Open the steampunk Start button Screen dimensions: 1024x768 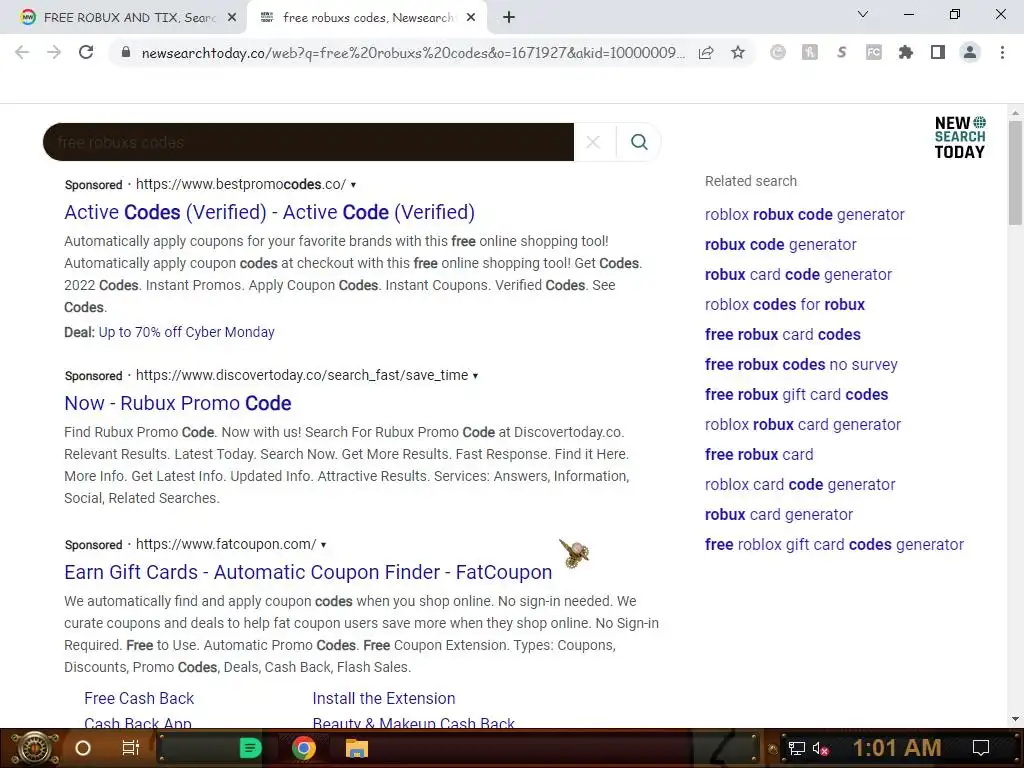click(x=35, y=748)
